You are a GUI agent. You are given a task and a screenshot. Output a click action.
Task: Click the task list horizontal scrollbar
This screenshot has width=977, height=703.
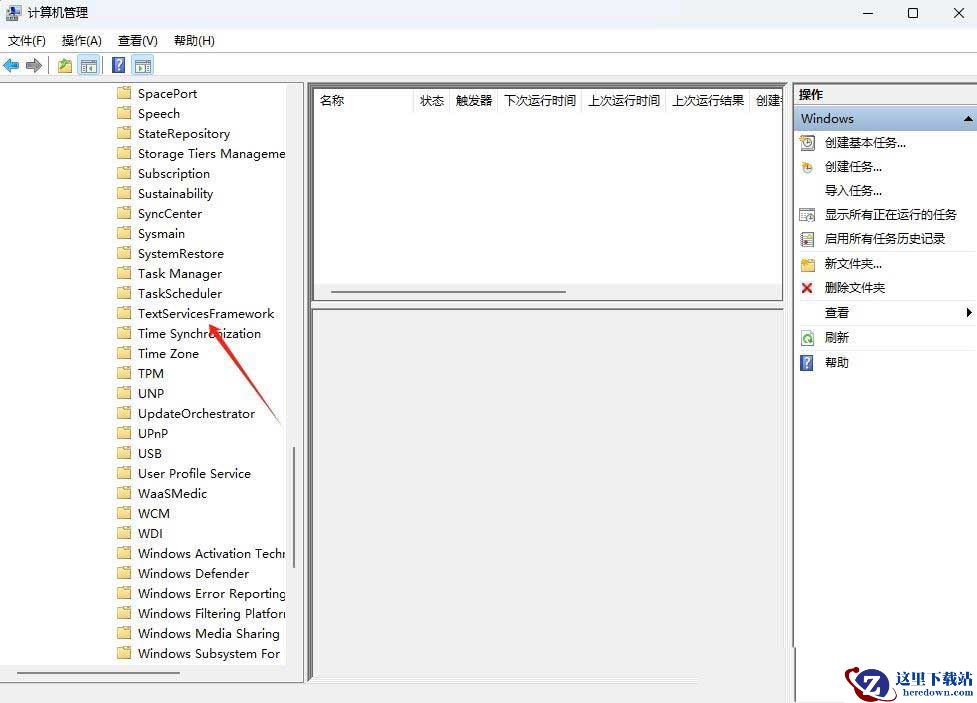click(x=448, y=292)
